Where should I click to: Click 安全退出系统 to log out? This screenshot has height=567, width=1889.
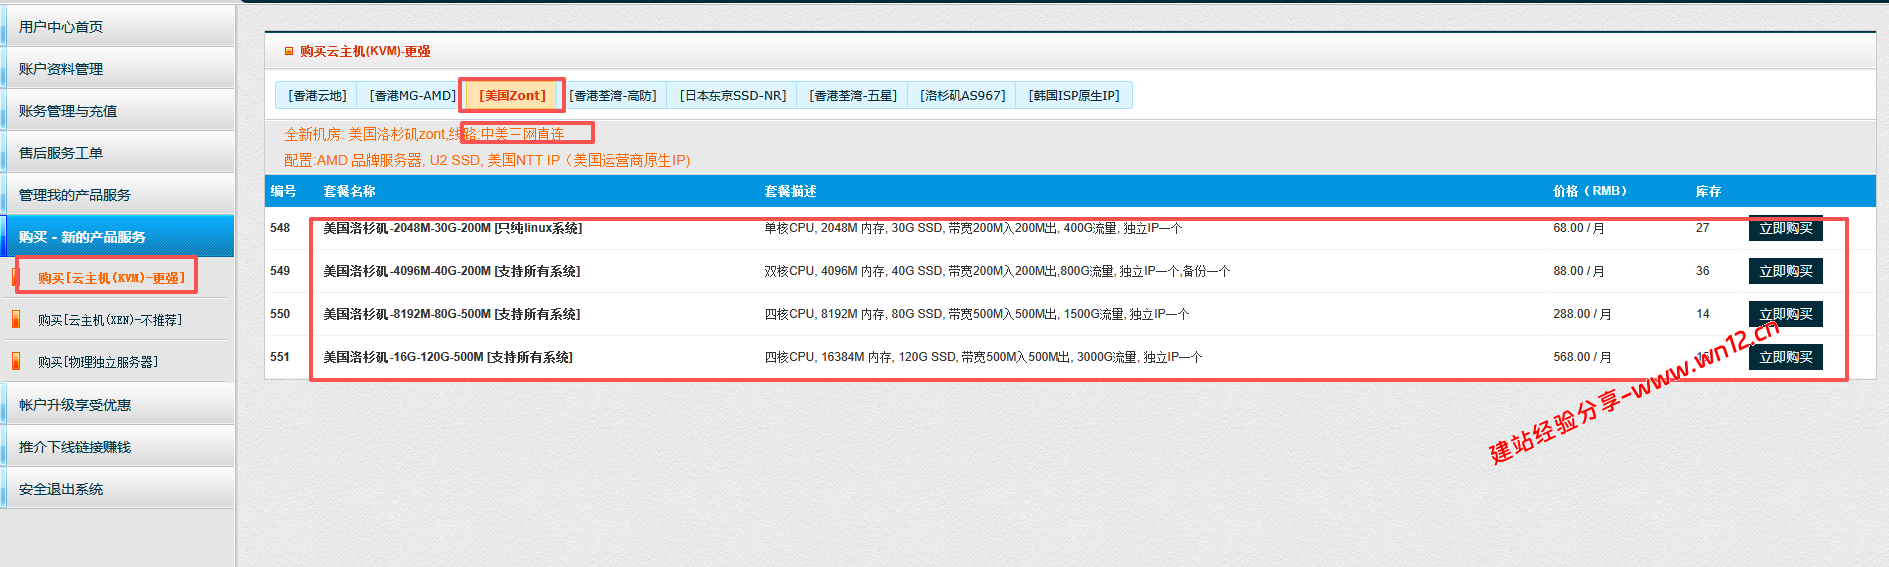click(61, 489)
